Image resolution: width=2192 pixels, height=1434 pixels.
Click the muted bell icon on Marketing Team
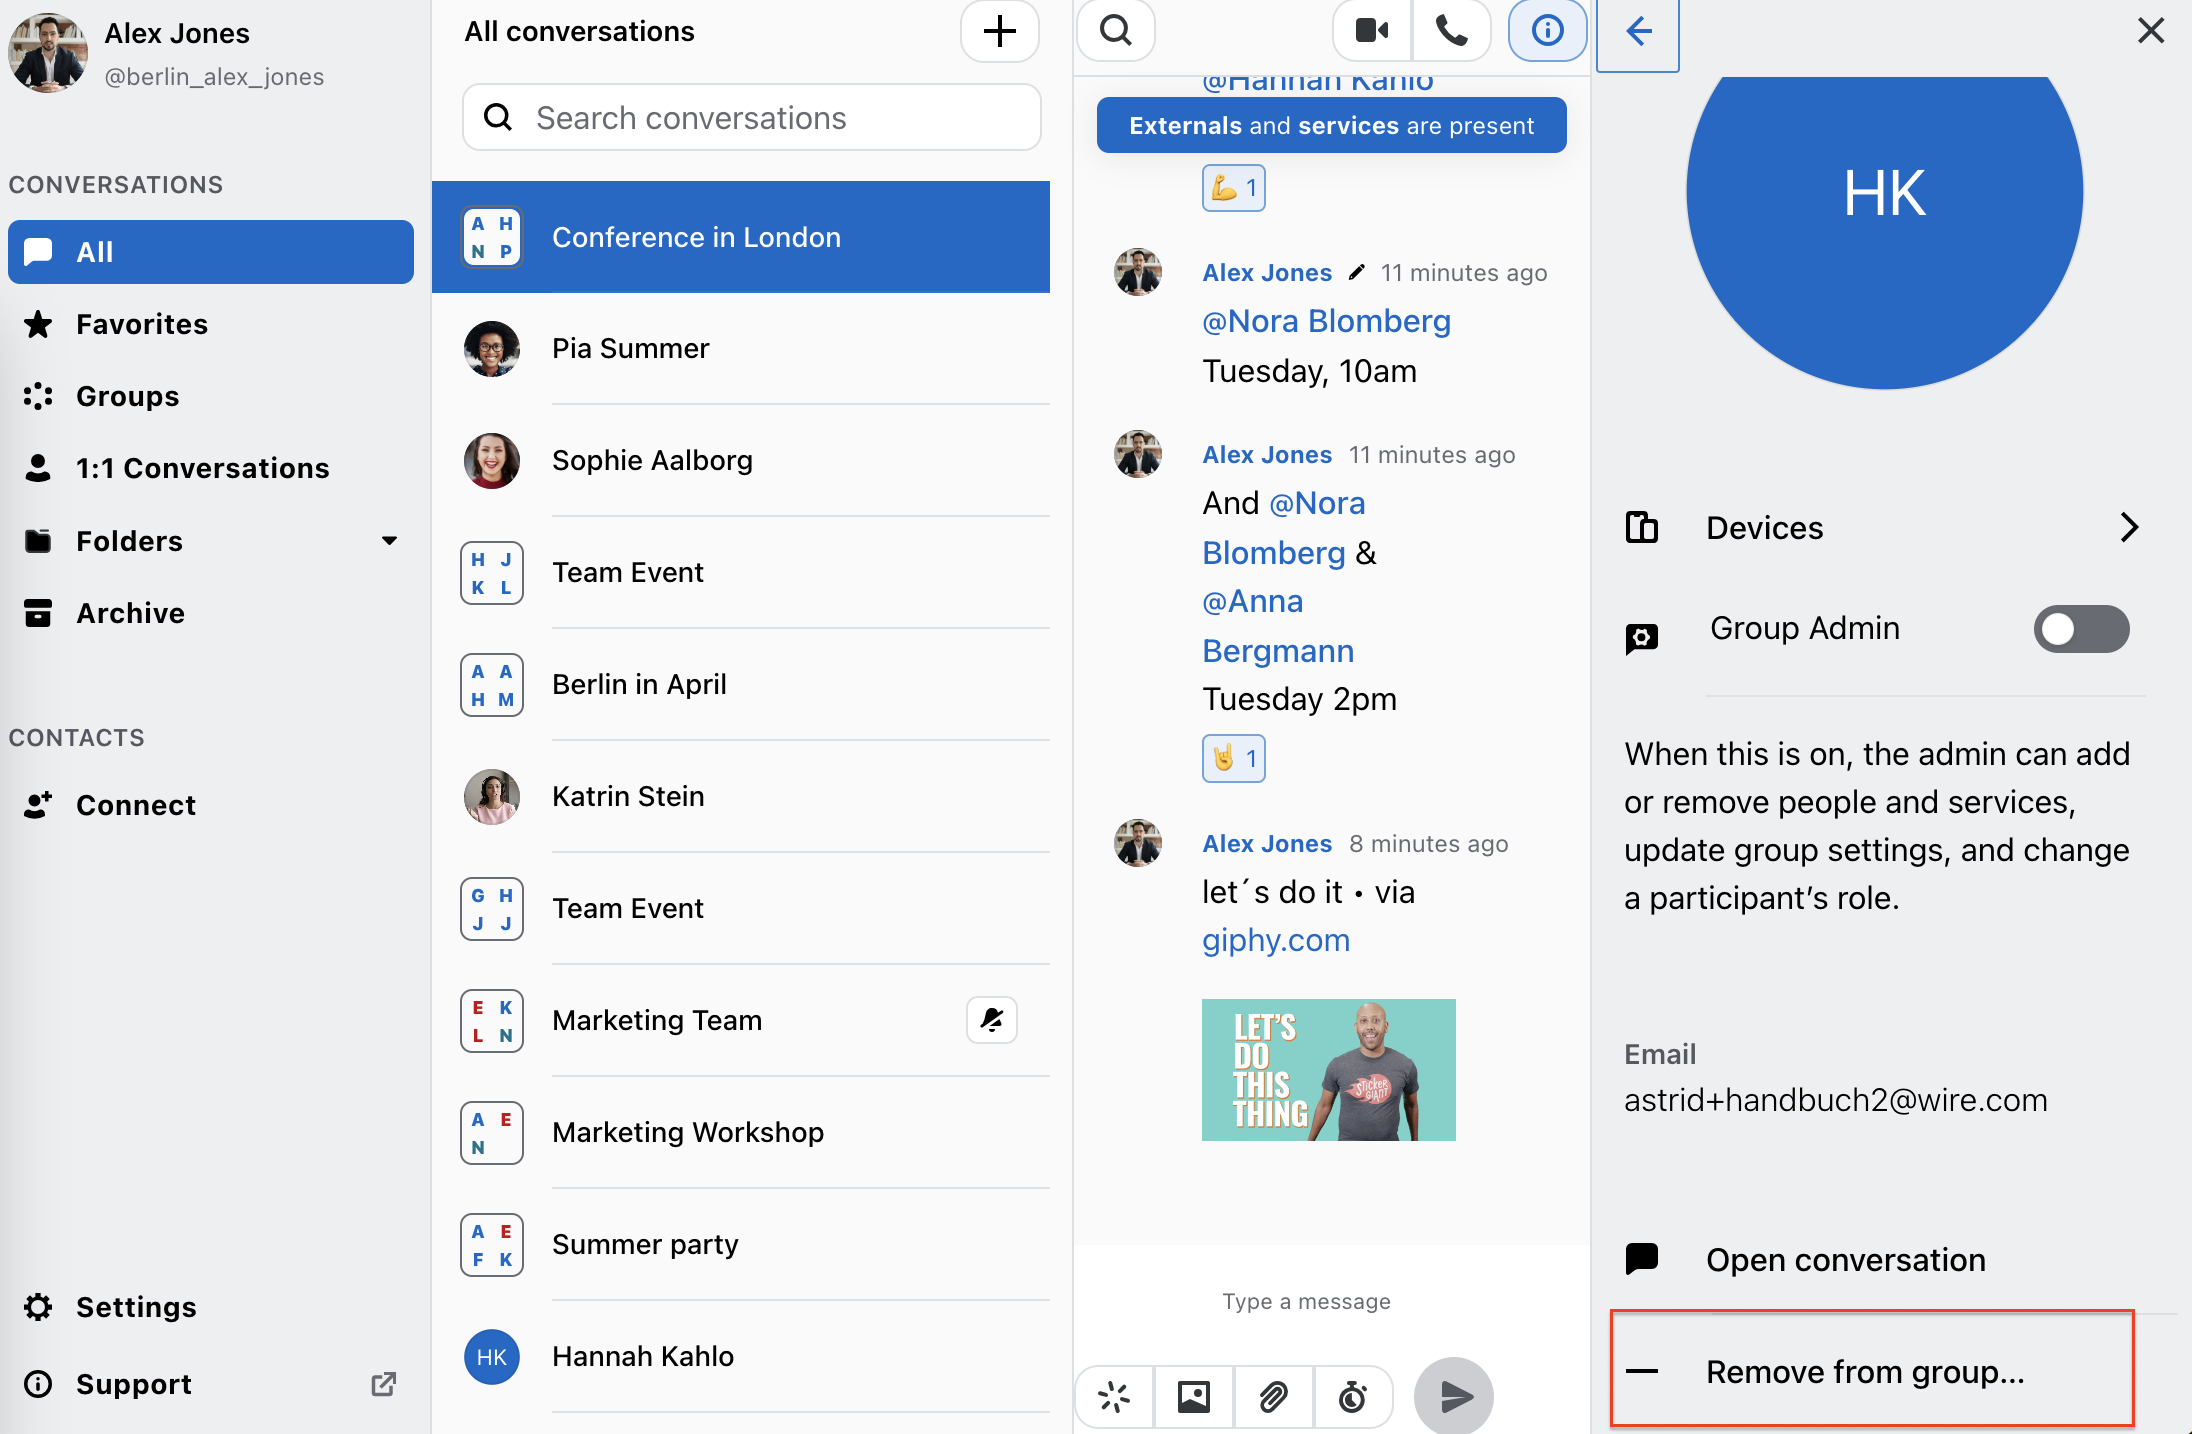click(992, 1020)
